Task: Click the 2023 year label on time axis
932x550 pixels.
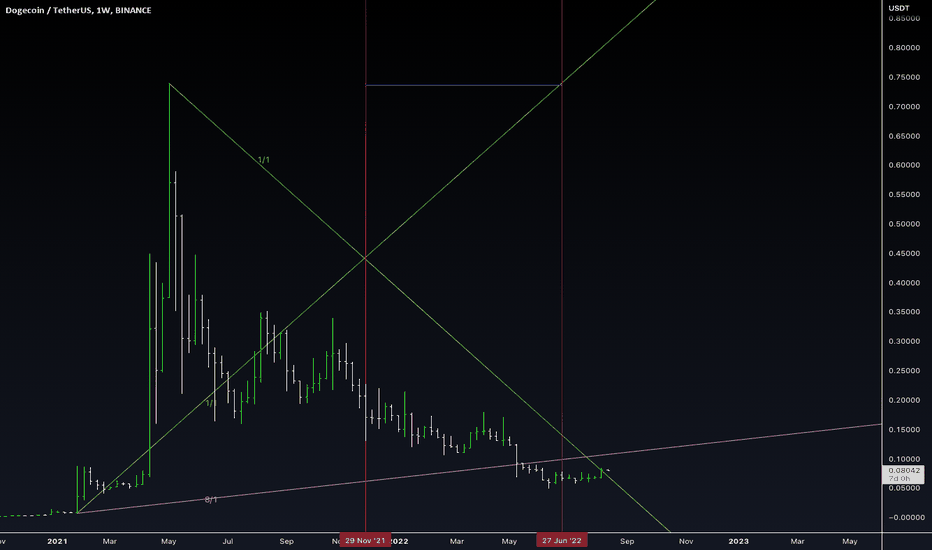Action: 739,541
